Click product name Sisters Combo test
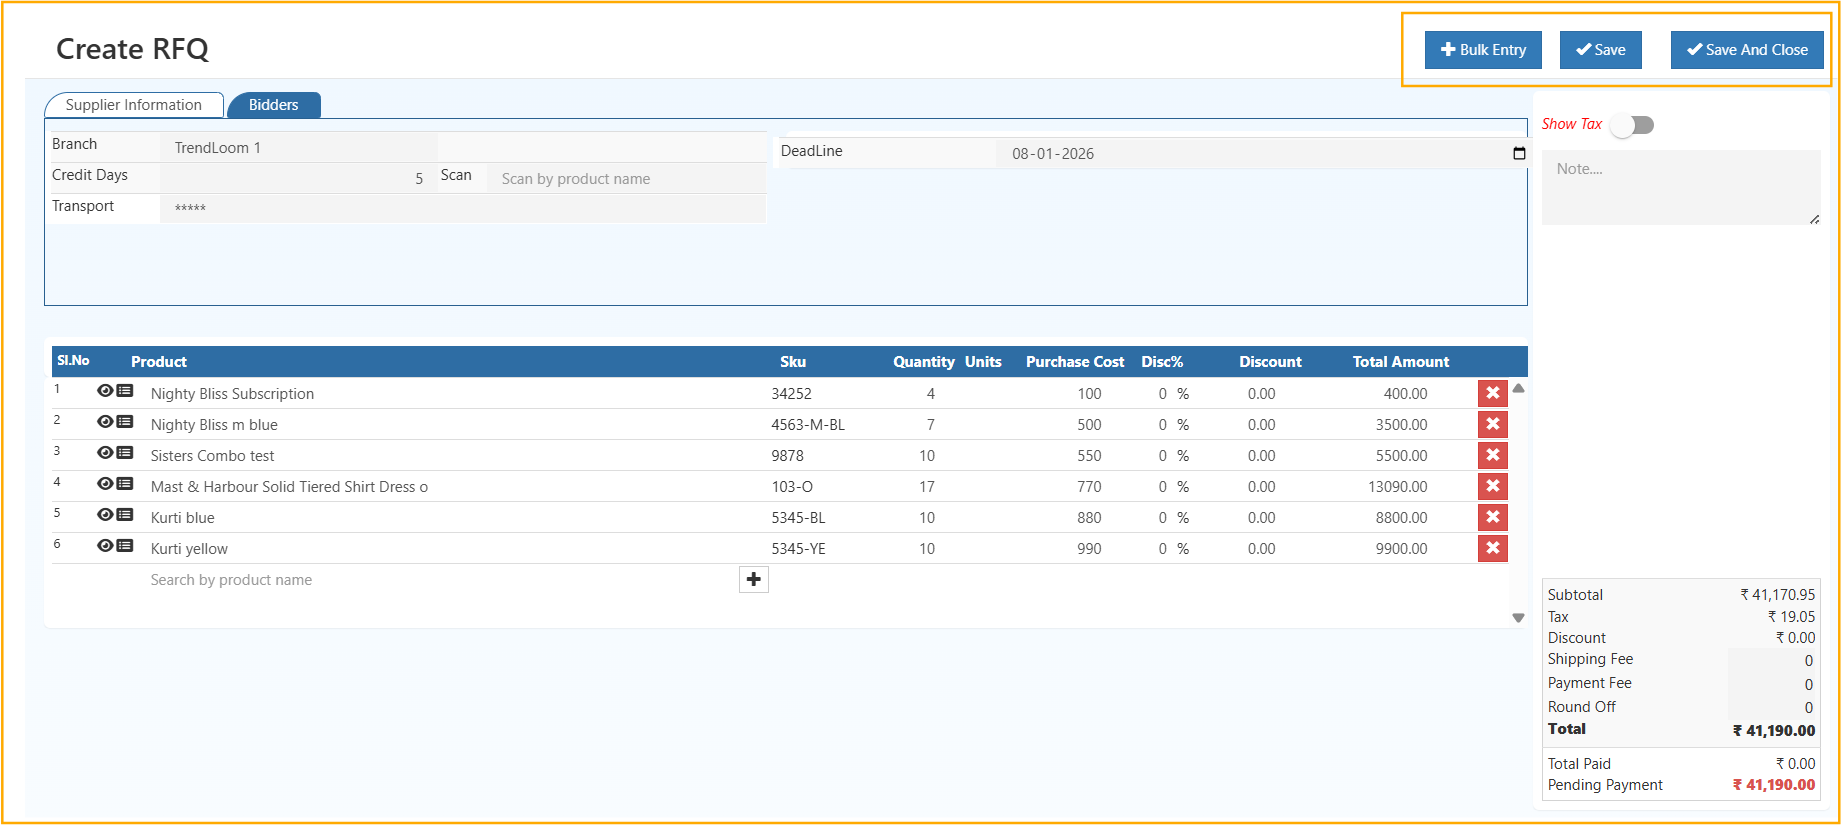 212,456
